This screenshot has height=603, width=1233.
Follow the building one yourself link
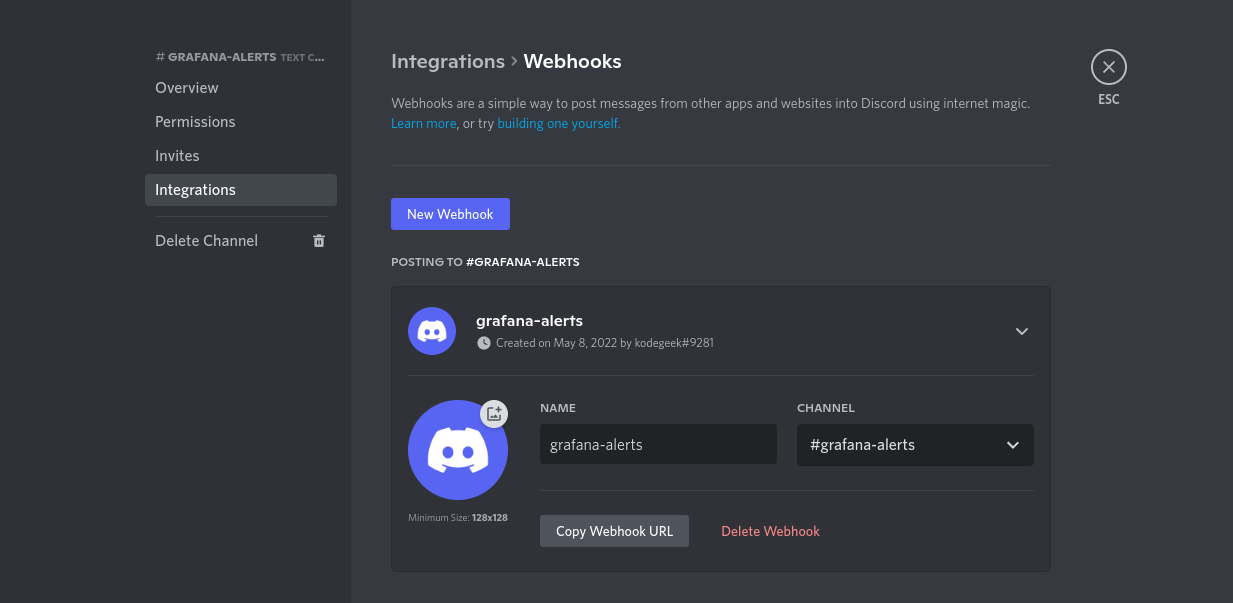point(558,123)
